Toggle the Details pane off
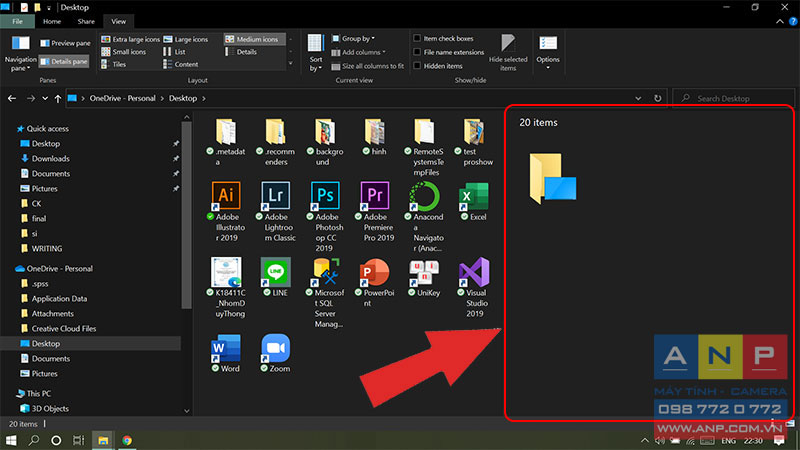The height and width of the screenshot is (450, 800). coord(64,61)
